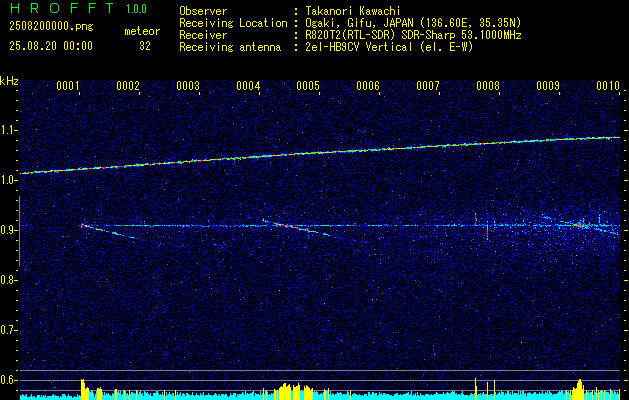Select the timestamp 25.08.20 00:00
The image size is (629, 400).
tap(51, 46)
